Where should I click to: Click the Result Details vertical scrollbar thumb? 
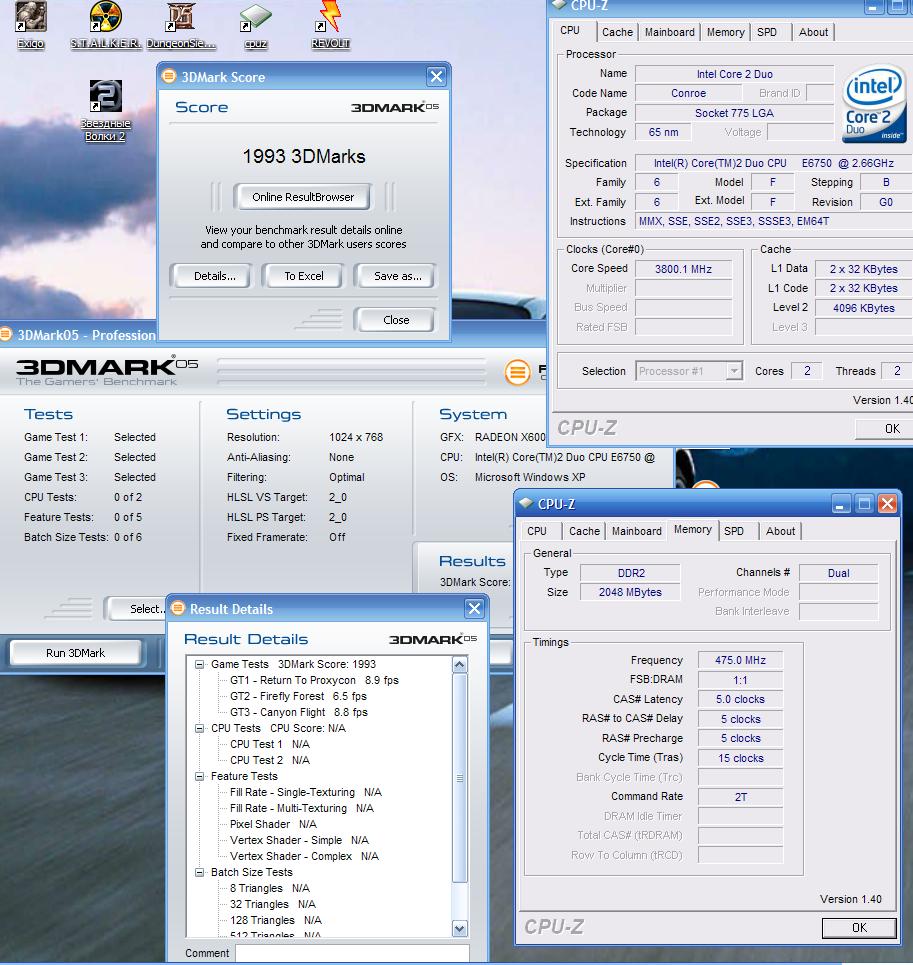click(460, 778)
